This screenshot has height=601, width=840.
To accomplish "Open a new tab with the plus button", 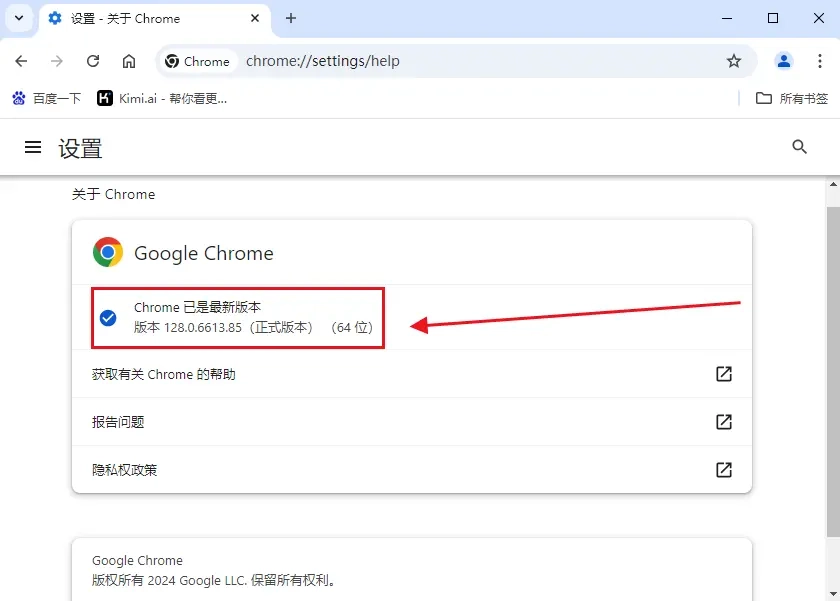I will [290, 18].
